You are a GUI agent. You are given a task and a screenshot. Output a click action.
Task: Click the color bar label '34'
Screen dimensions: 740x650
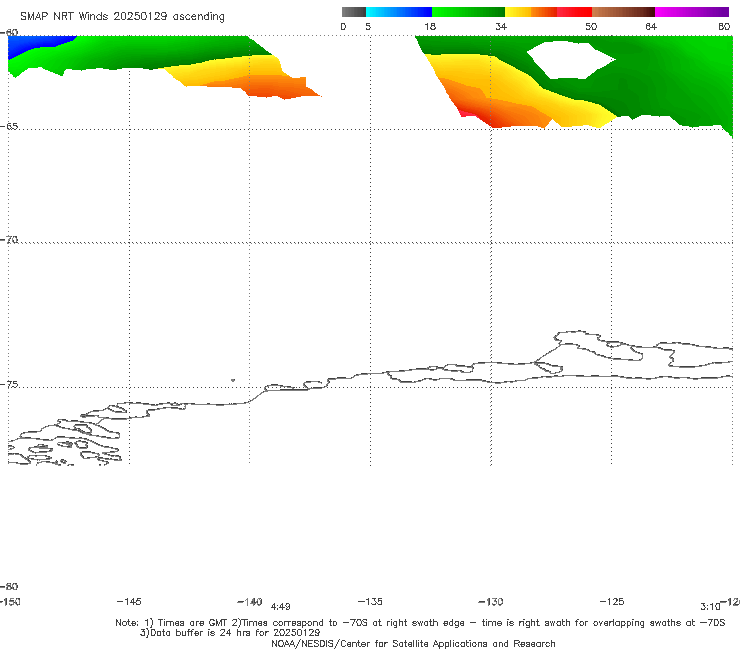click(501, 26)
